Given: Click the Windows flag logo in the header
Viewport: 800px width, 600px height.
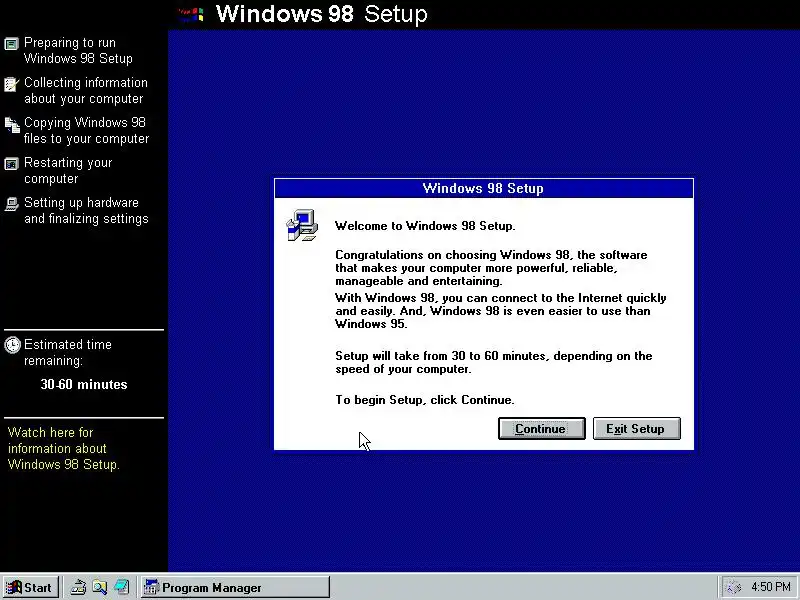Looking at the screenshot, I should click(192, 14).
